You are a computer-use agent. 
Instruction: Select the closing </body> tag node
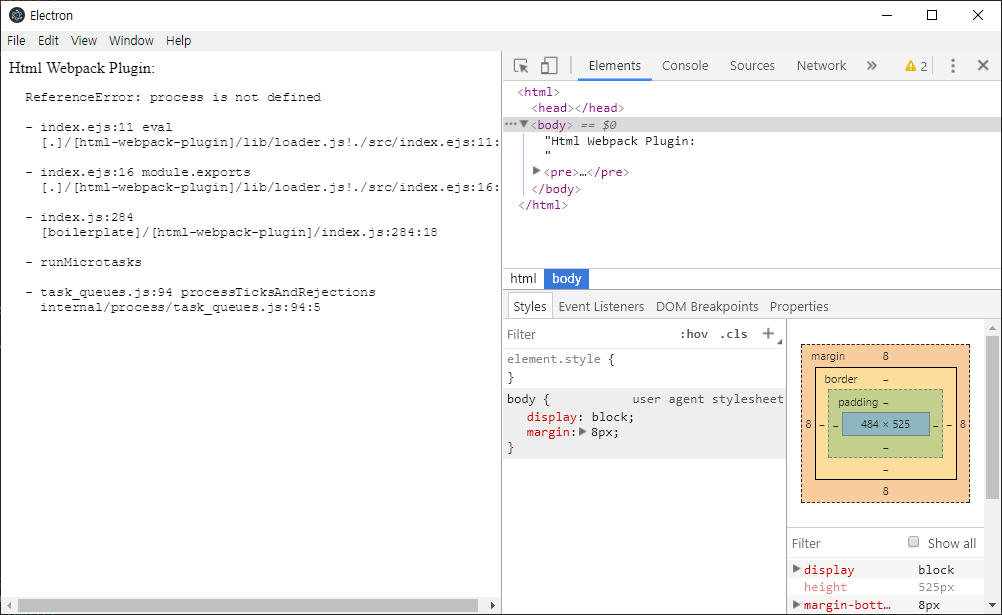[556, 189]
